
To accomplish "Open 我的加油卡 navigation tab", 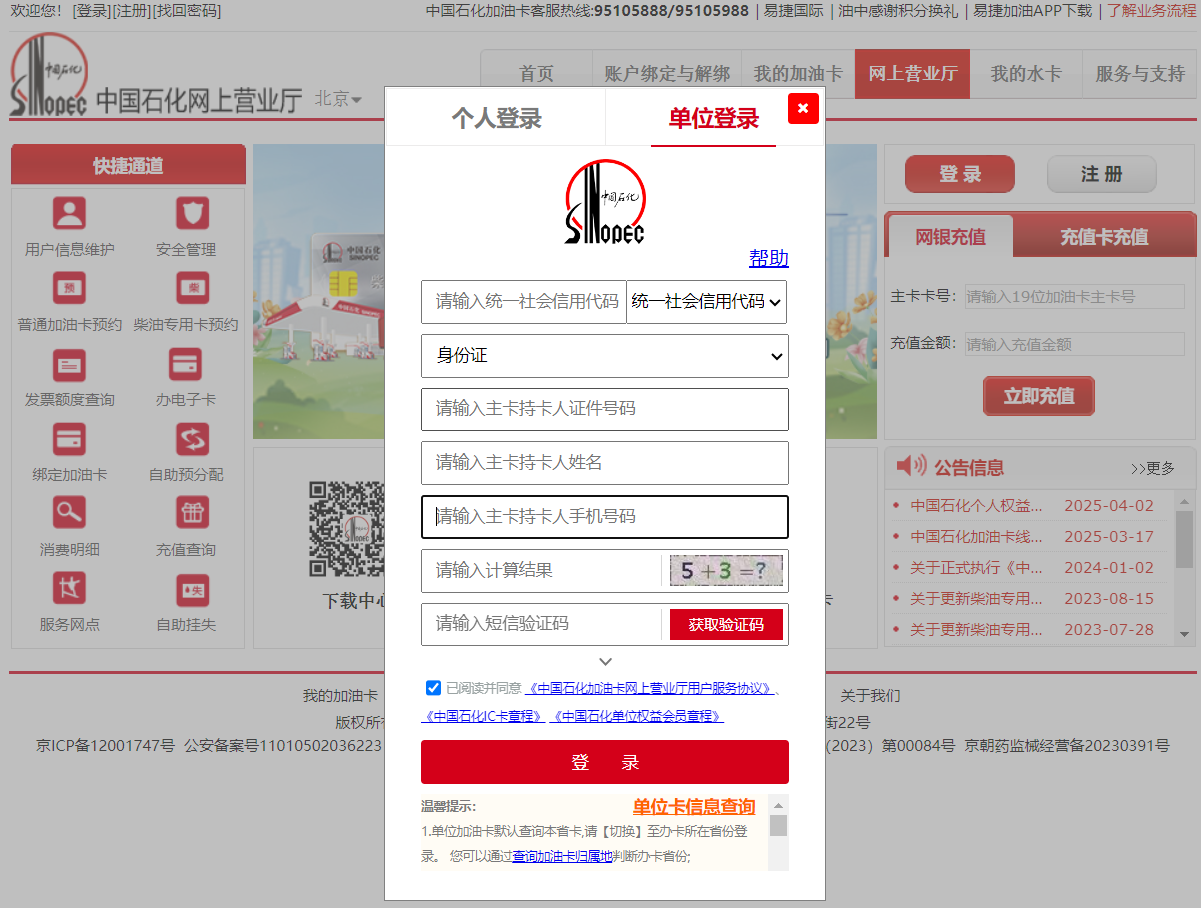I will 798,74.
